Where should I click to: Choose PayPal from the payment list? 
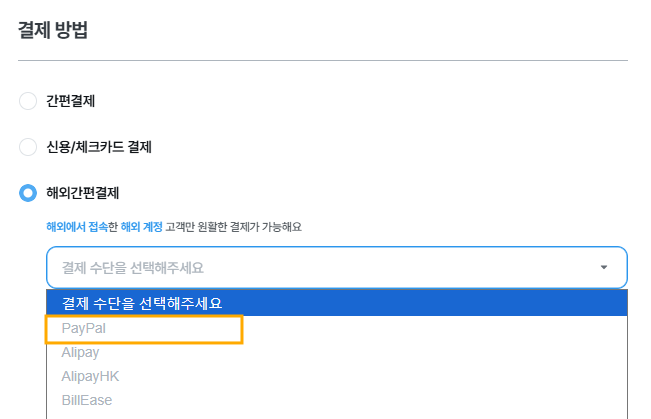point(83,329)
